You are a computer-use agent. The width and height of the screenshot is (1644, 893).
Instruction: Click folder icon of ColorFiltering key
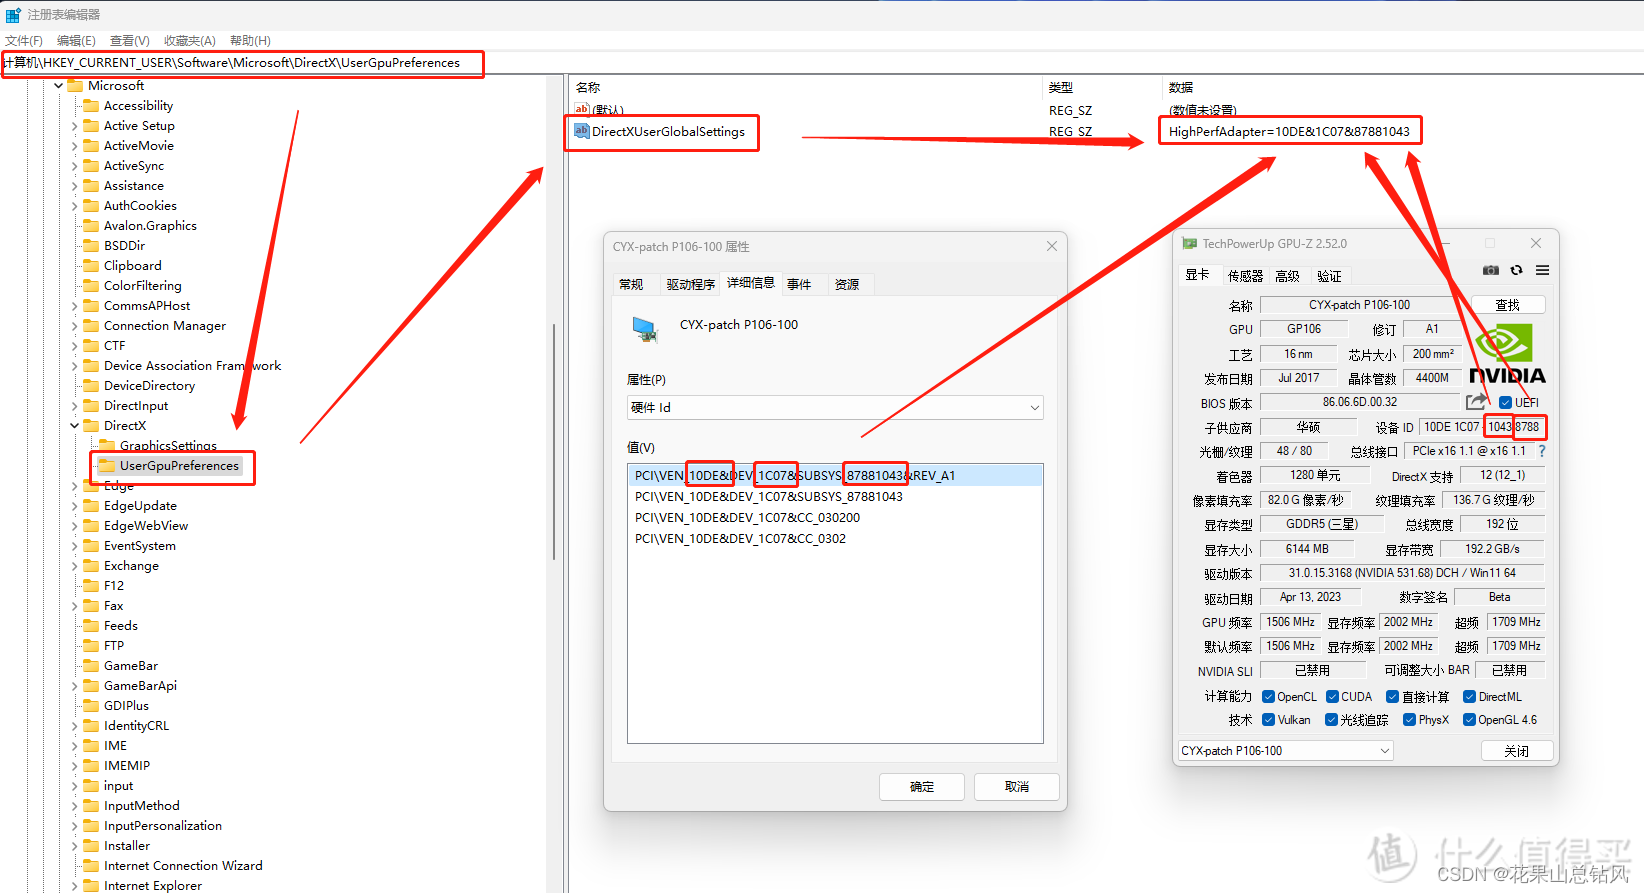tap(91, 285)
